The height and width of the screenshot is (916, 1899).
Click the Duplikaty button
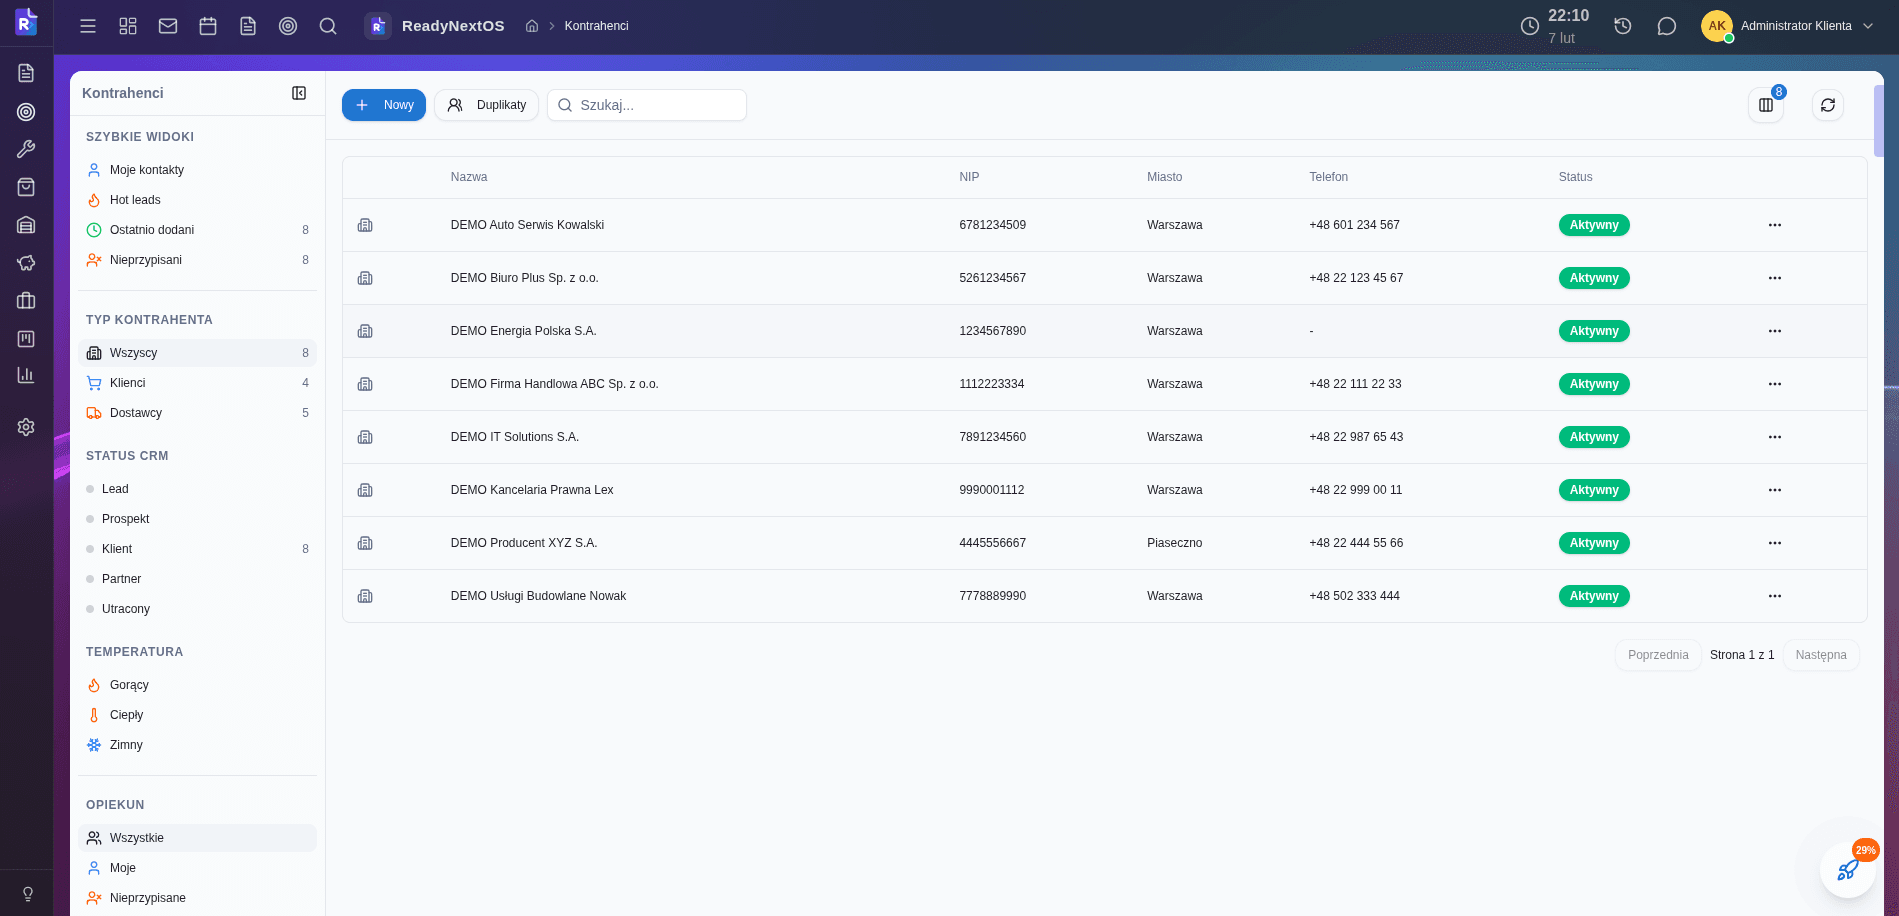click(x=487, y=105)
